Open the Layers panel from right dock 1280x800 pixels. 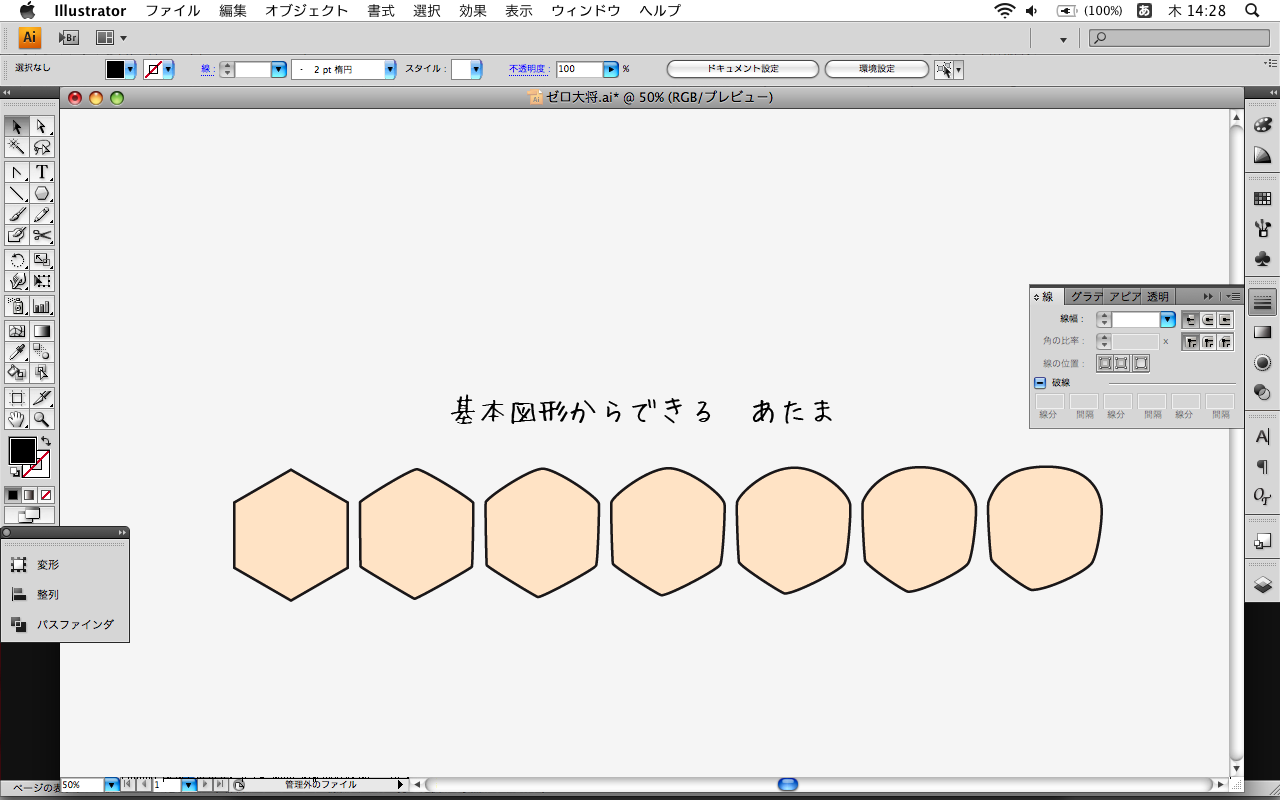click(1262, 585)
